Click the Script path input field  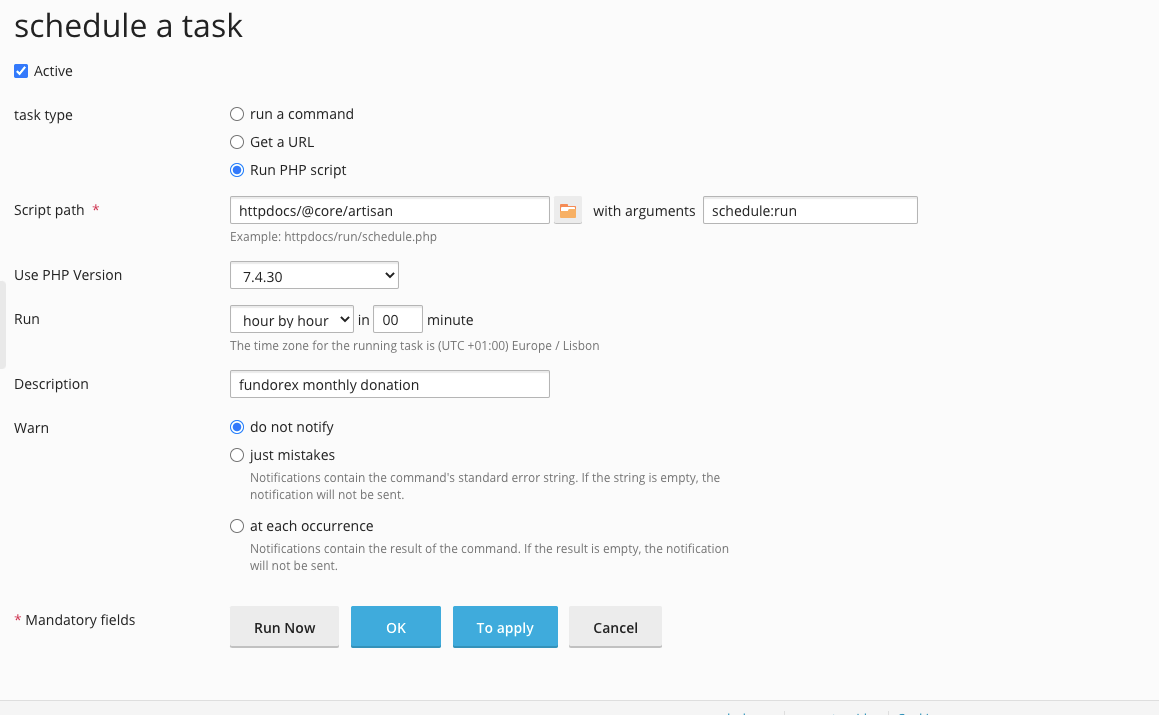click(390, 210)
